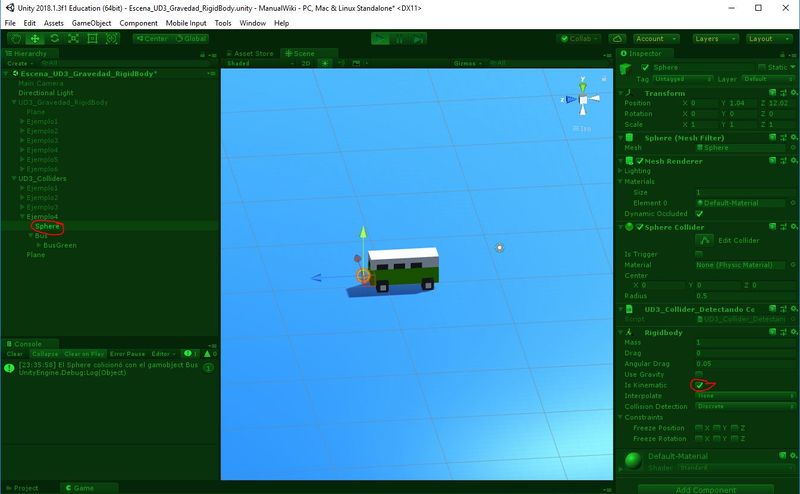Open the Tag dropdown
The image size is (800, 494).
pos(682,79)
